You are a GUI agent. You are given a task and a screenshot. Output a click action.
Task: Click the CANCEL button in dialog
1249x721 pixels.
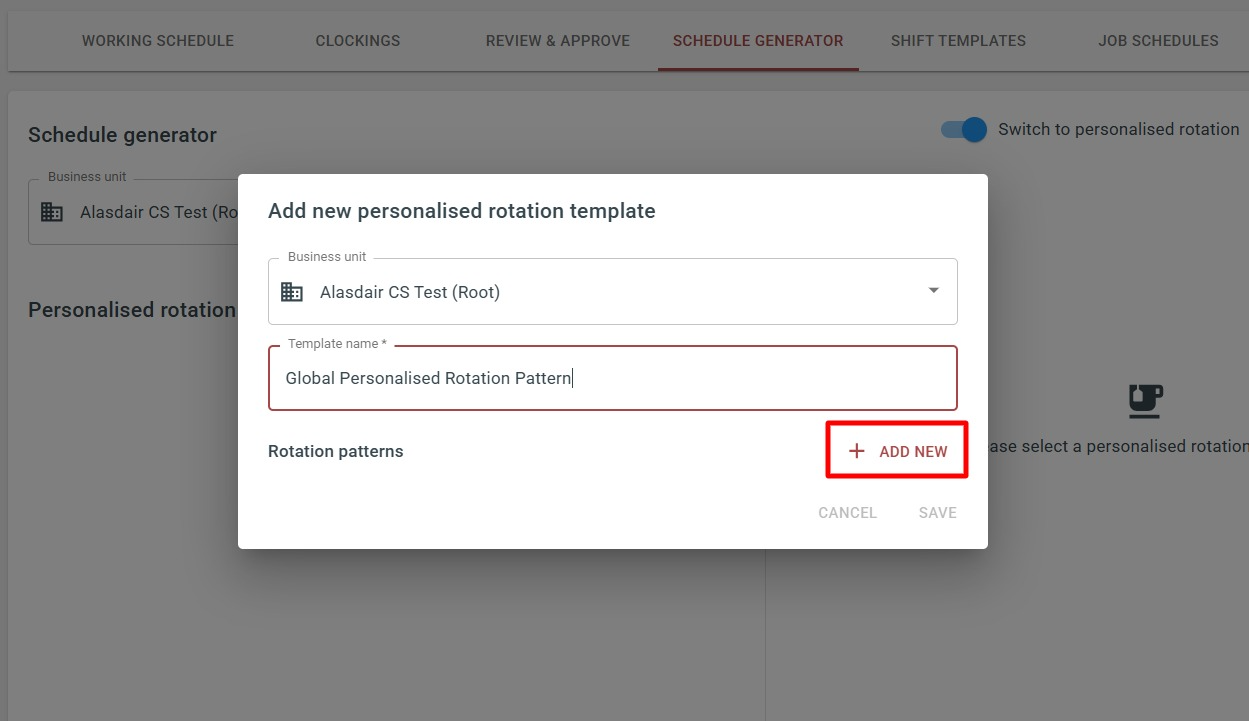(847, 512)
